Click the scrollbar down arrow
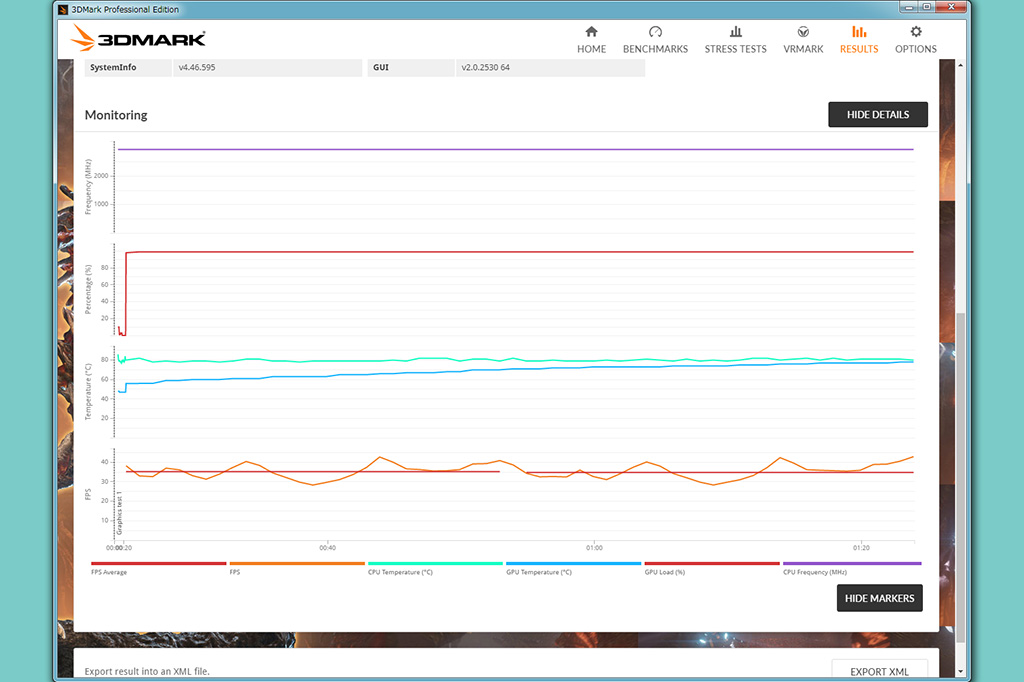The width and height of the screenshot is (1024, 682). click(960, 671)
